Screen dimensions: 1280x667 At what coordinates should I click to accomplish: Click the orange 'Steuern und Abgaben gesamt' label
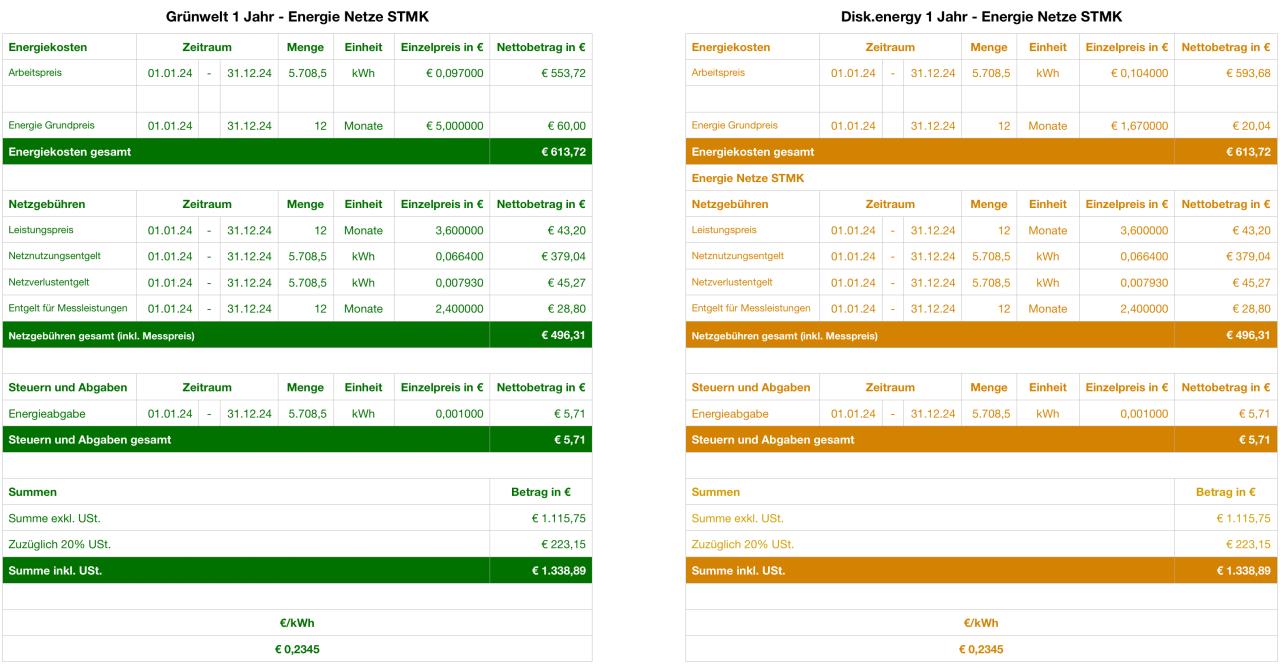point(773,439)
